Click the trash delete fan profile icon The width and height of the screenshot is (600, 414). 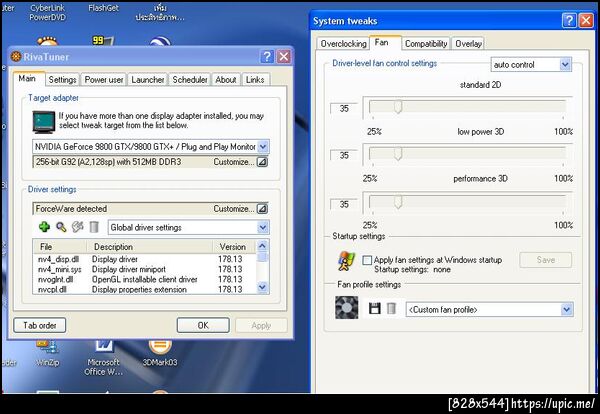tap(391, 308)
